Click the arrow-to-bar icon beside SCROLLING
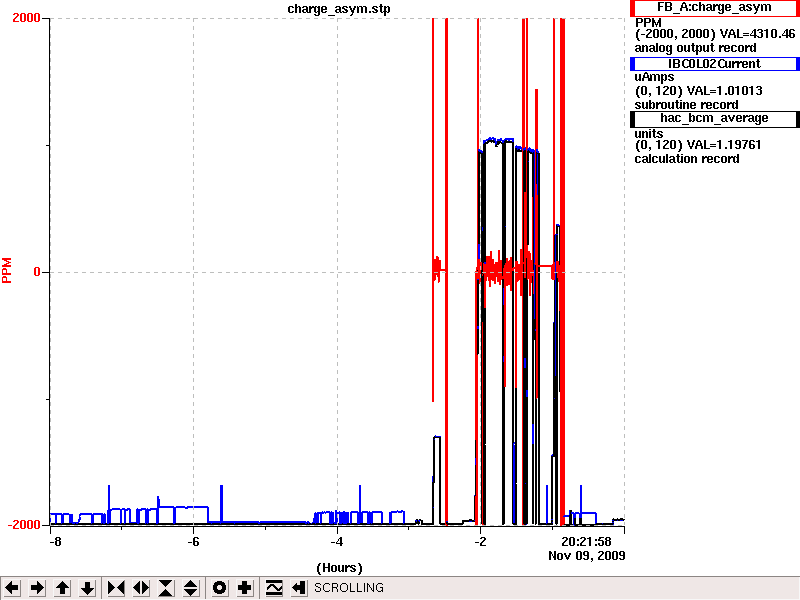This screenshot has height=600, width=800. [x=299, y=588]
